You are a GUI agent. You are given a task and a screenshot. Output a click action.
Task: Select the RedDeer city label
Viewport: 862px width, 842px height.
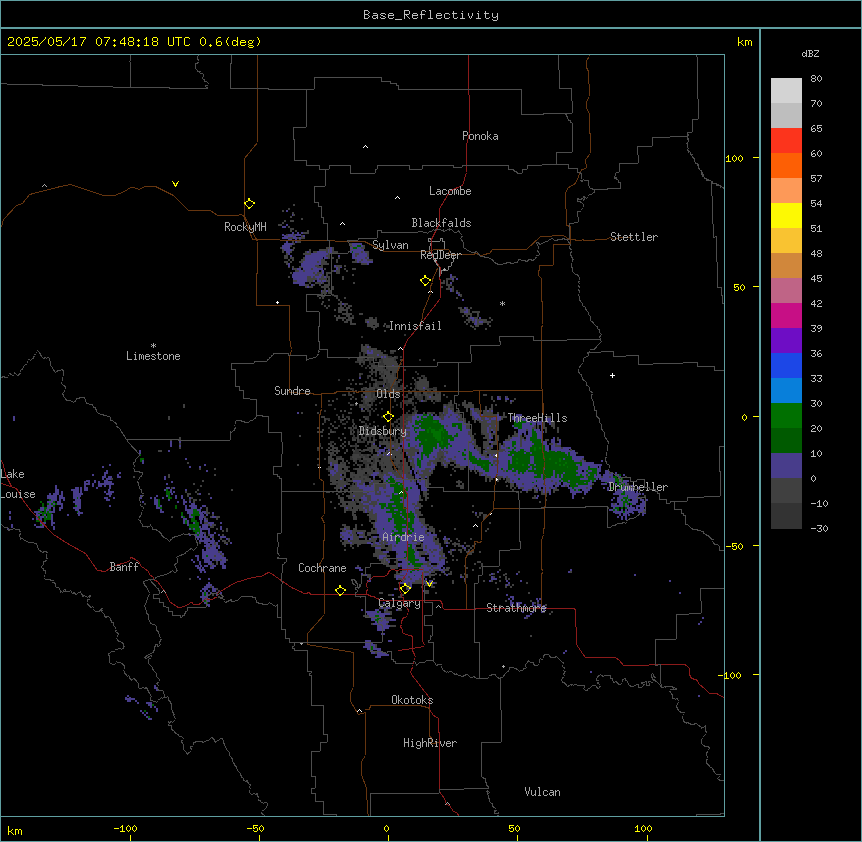tap(440, 255)
